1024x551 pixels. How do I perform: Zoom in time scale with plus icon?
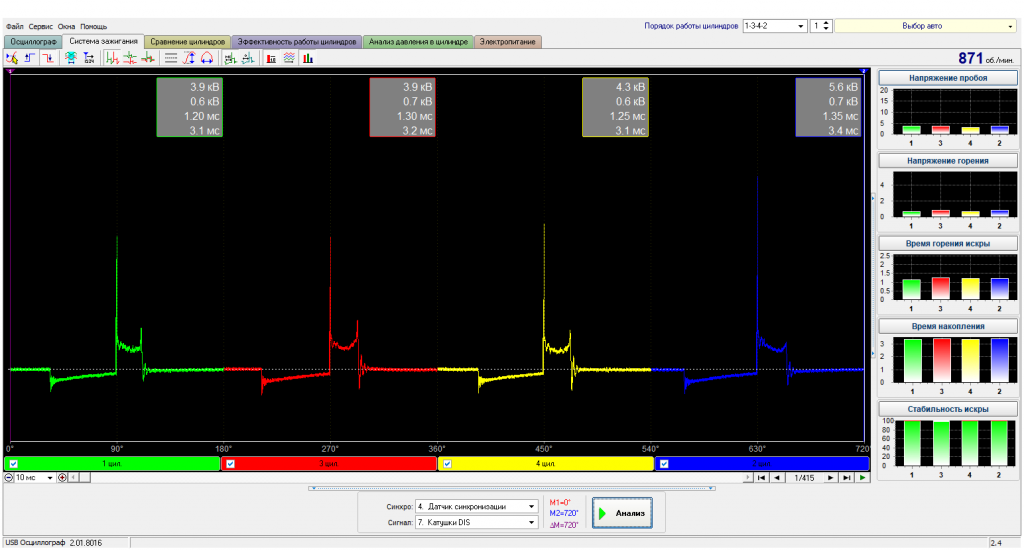pyautogui.click(x=62, y=478)
